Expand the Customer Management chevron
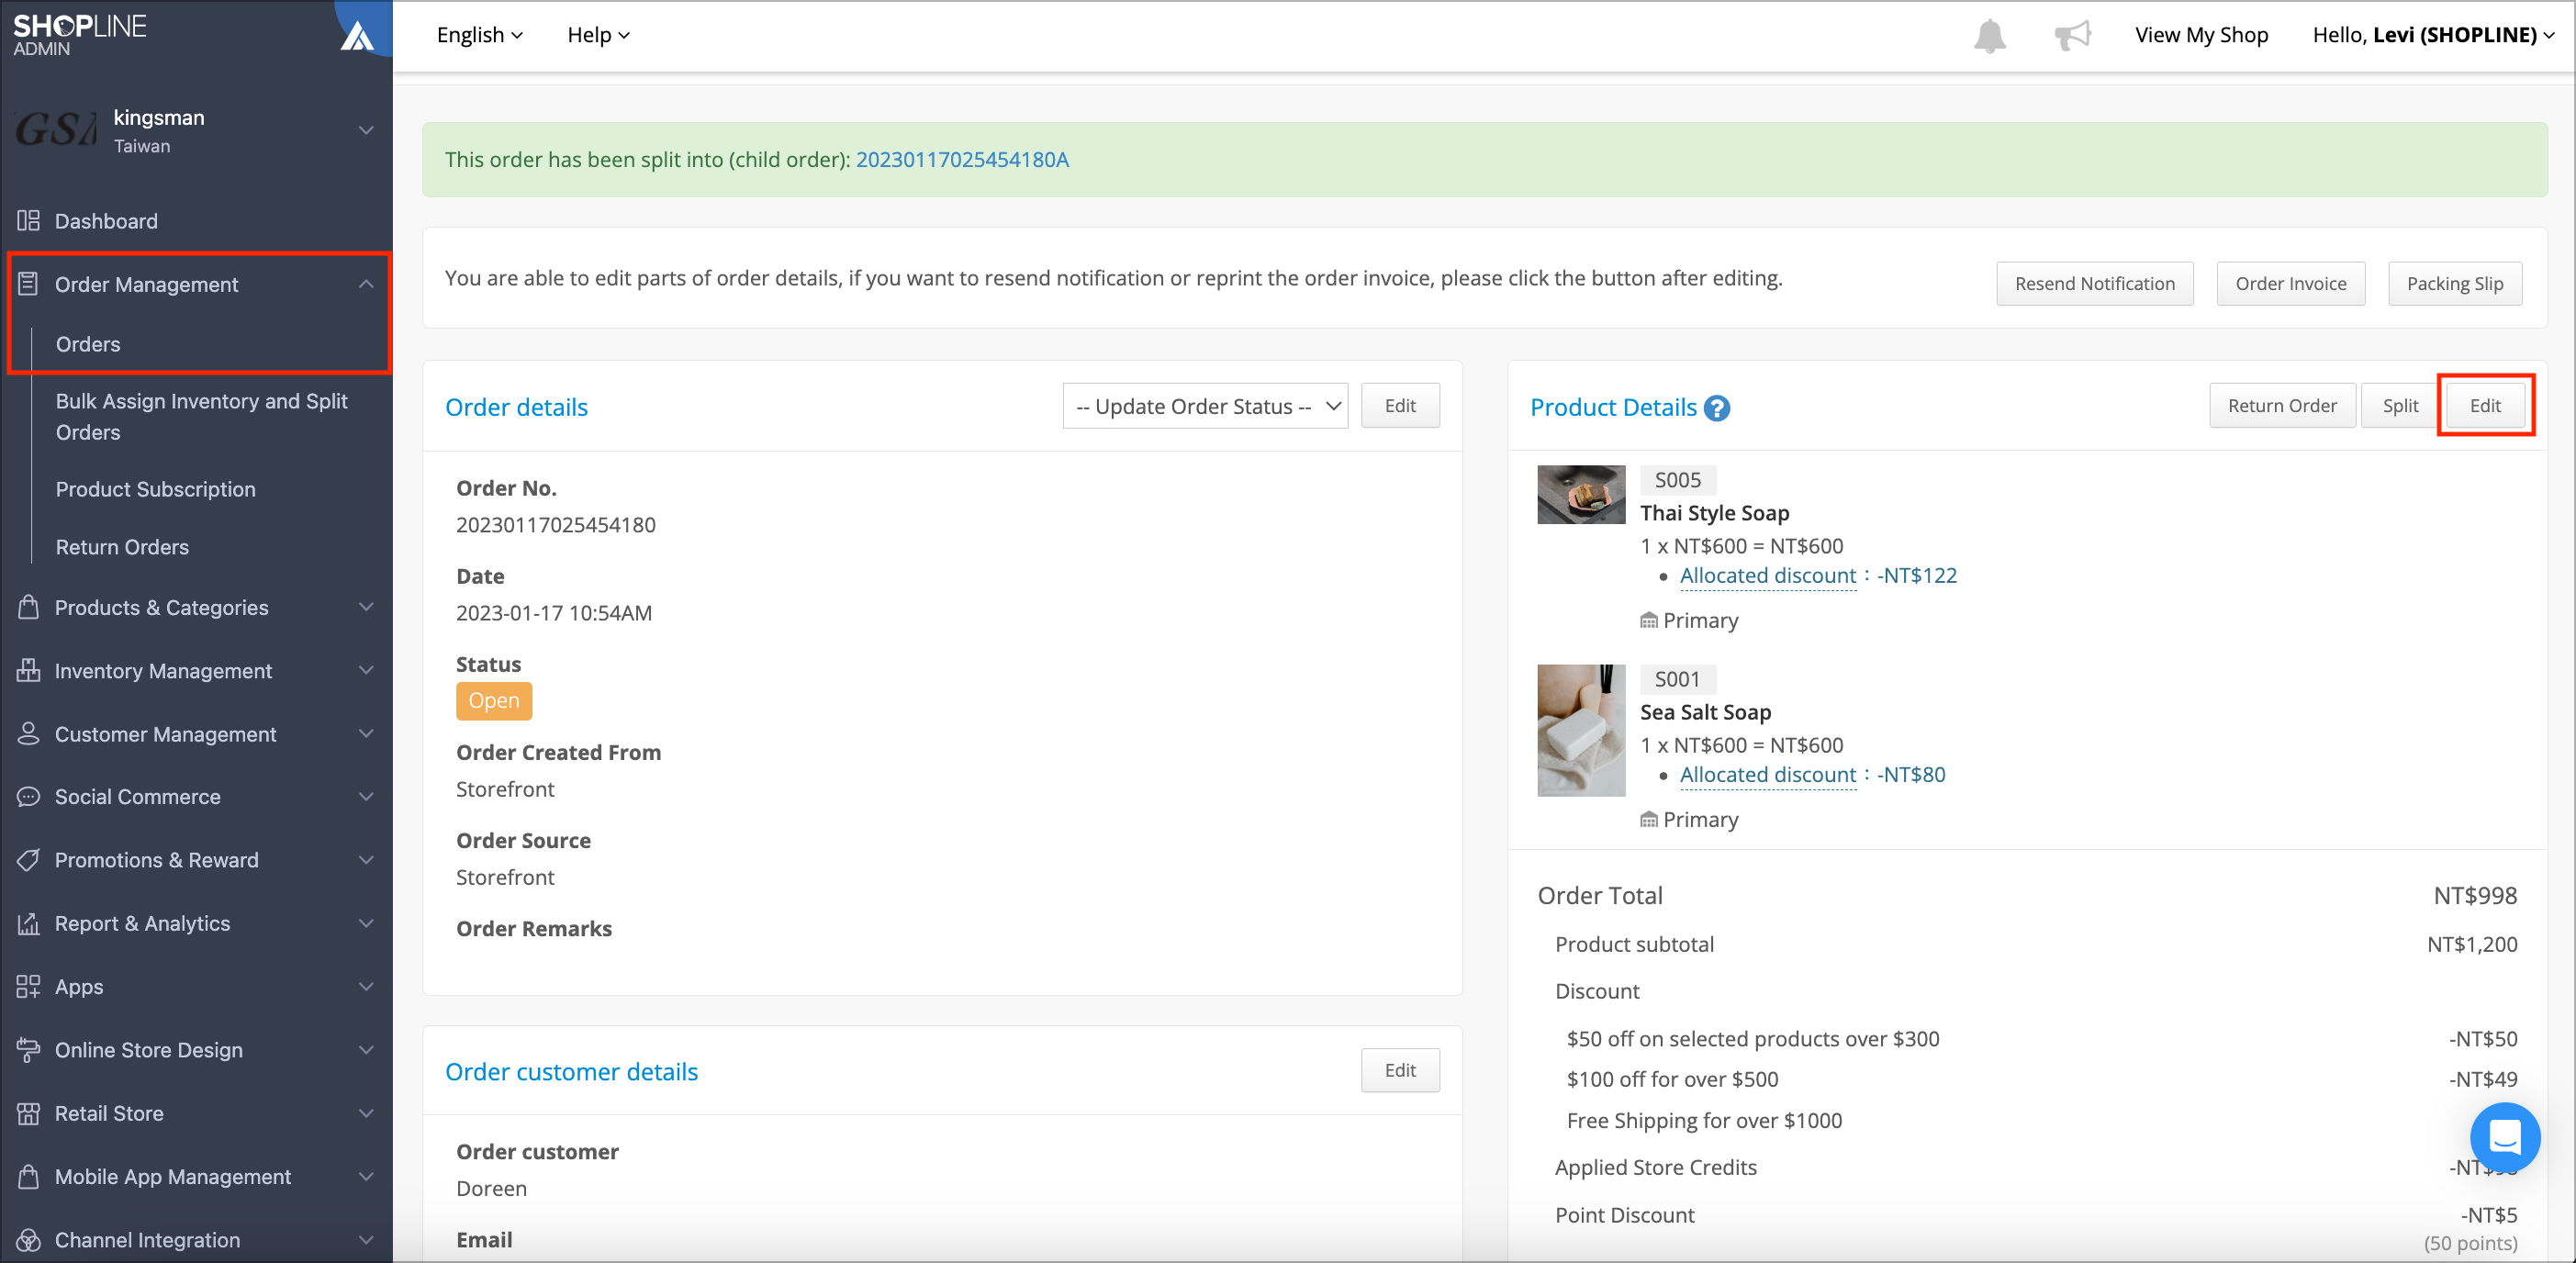Viewport: 2576px width, 1263px height. point(366,734)
